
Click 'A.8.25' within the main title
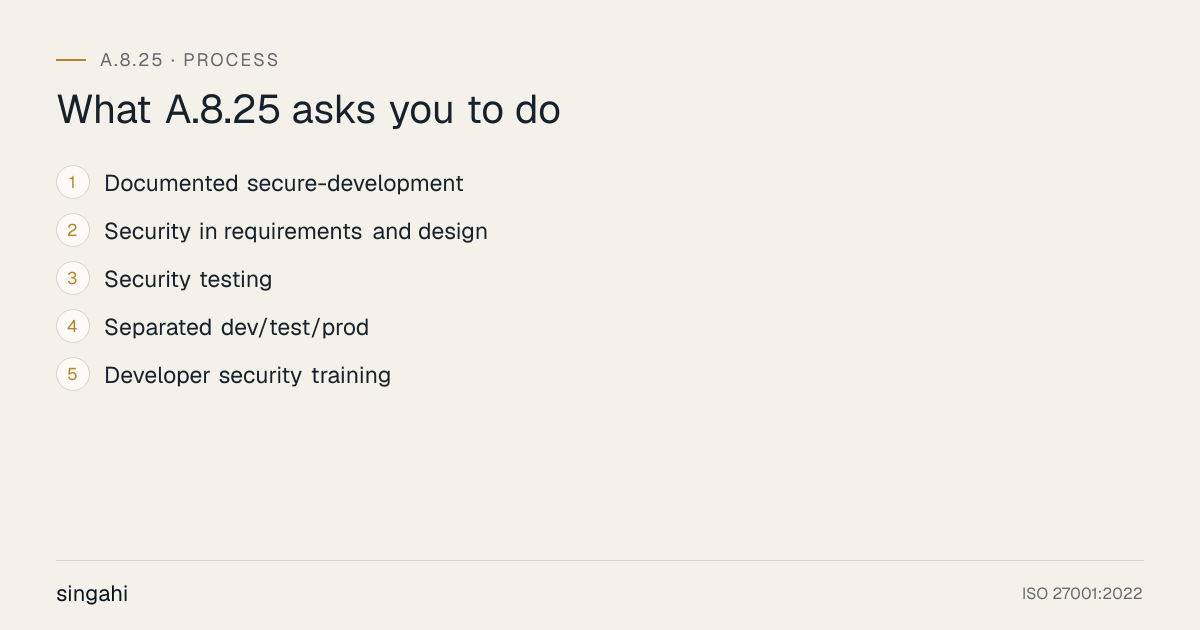pos(222,110)
